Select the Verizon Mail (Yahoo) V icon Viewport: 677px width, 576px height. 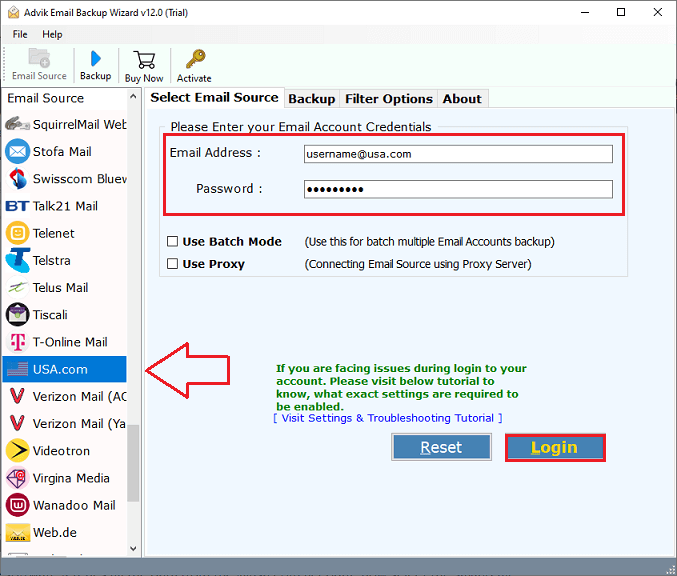[x=17, y=423]
